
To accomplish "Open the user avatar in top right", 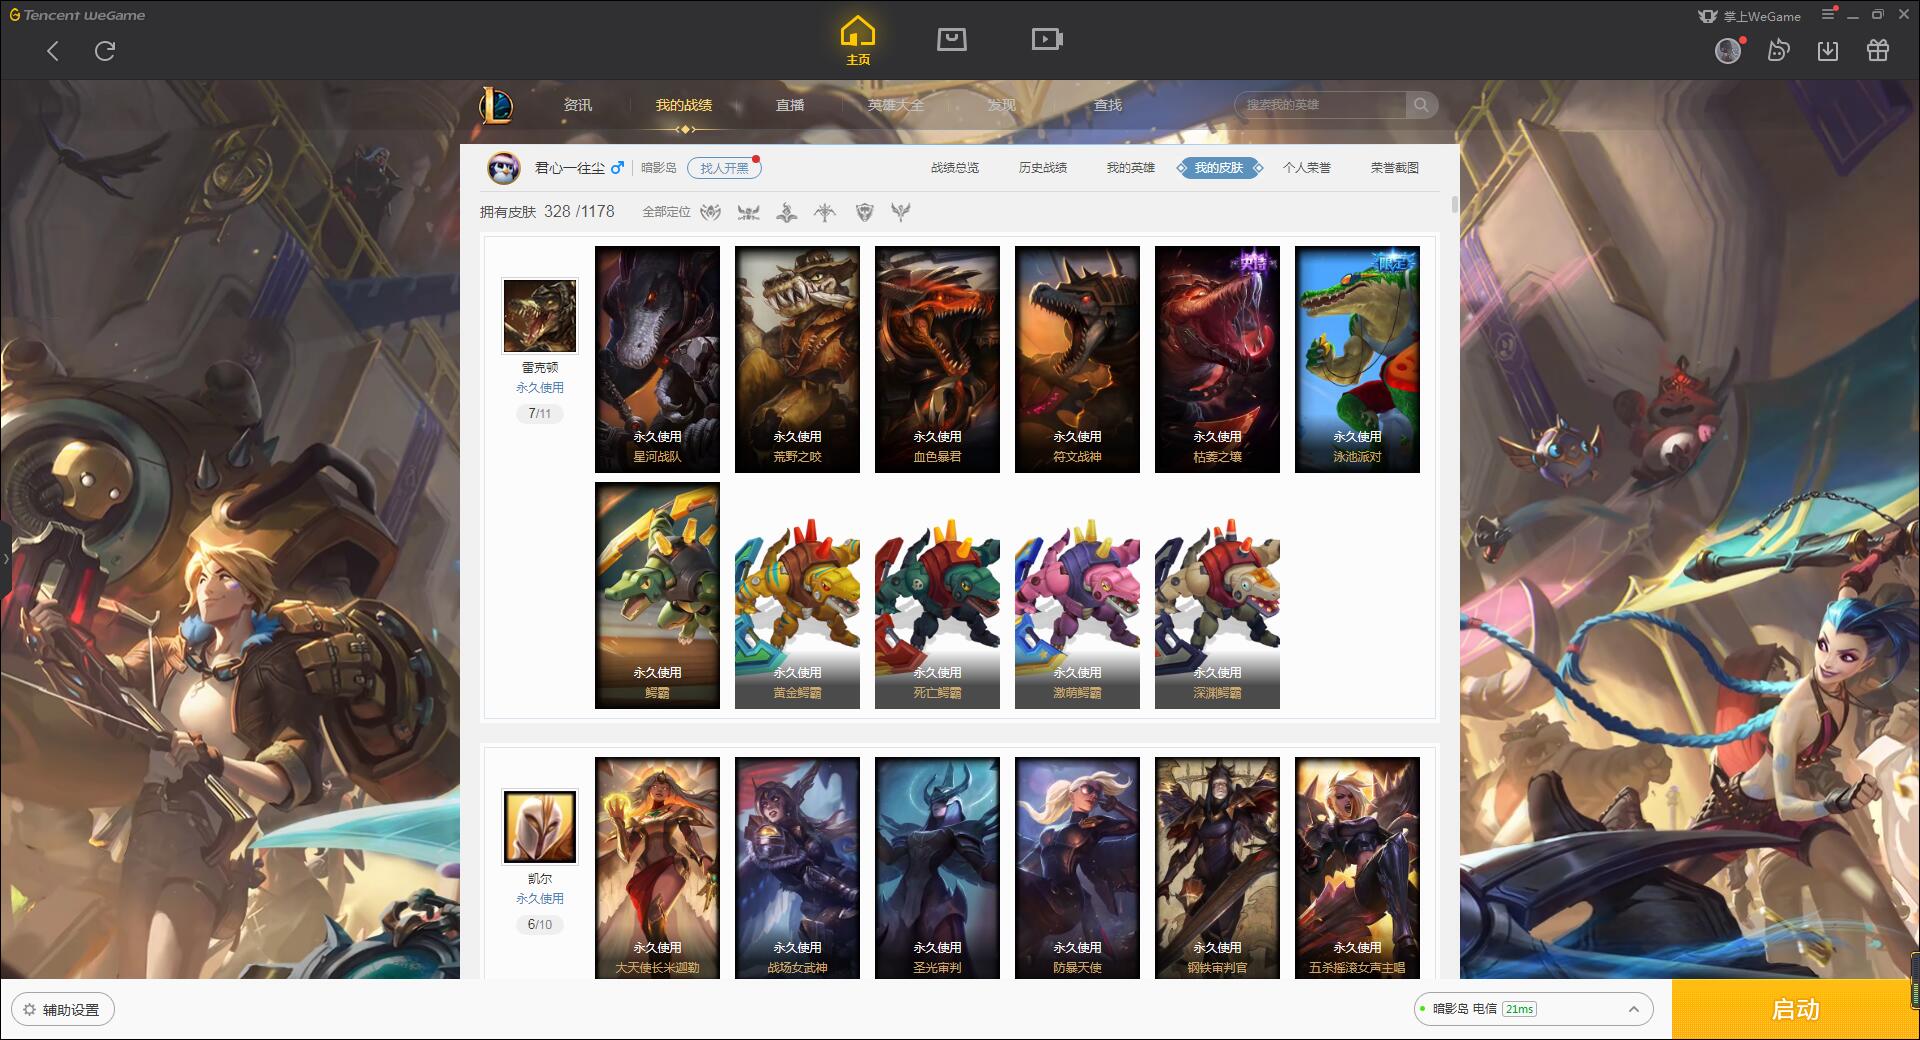I will (1728, 51).
